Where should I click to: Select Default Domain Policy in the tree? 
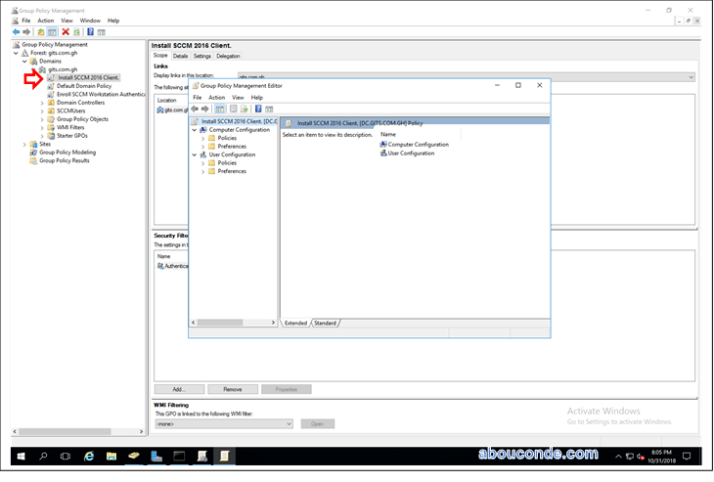pos(83,86)
